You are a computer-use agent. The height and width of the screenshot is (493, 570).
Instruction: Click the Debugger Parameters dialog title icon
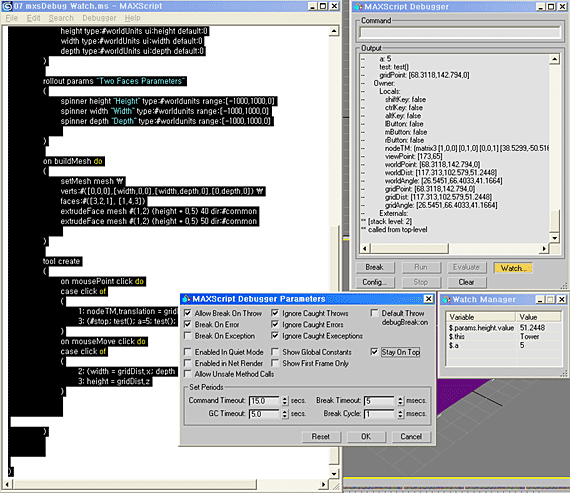pyautogui.click(x=186, y=299)
